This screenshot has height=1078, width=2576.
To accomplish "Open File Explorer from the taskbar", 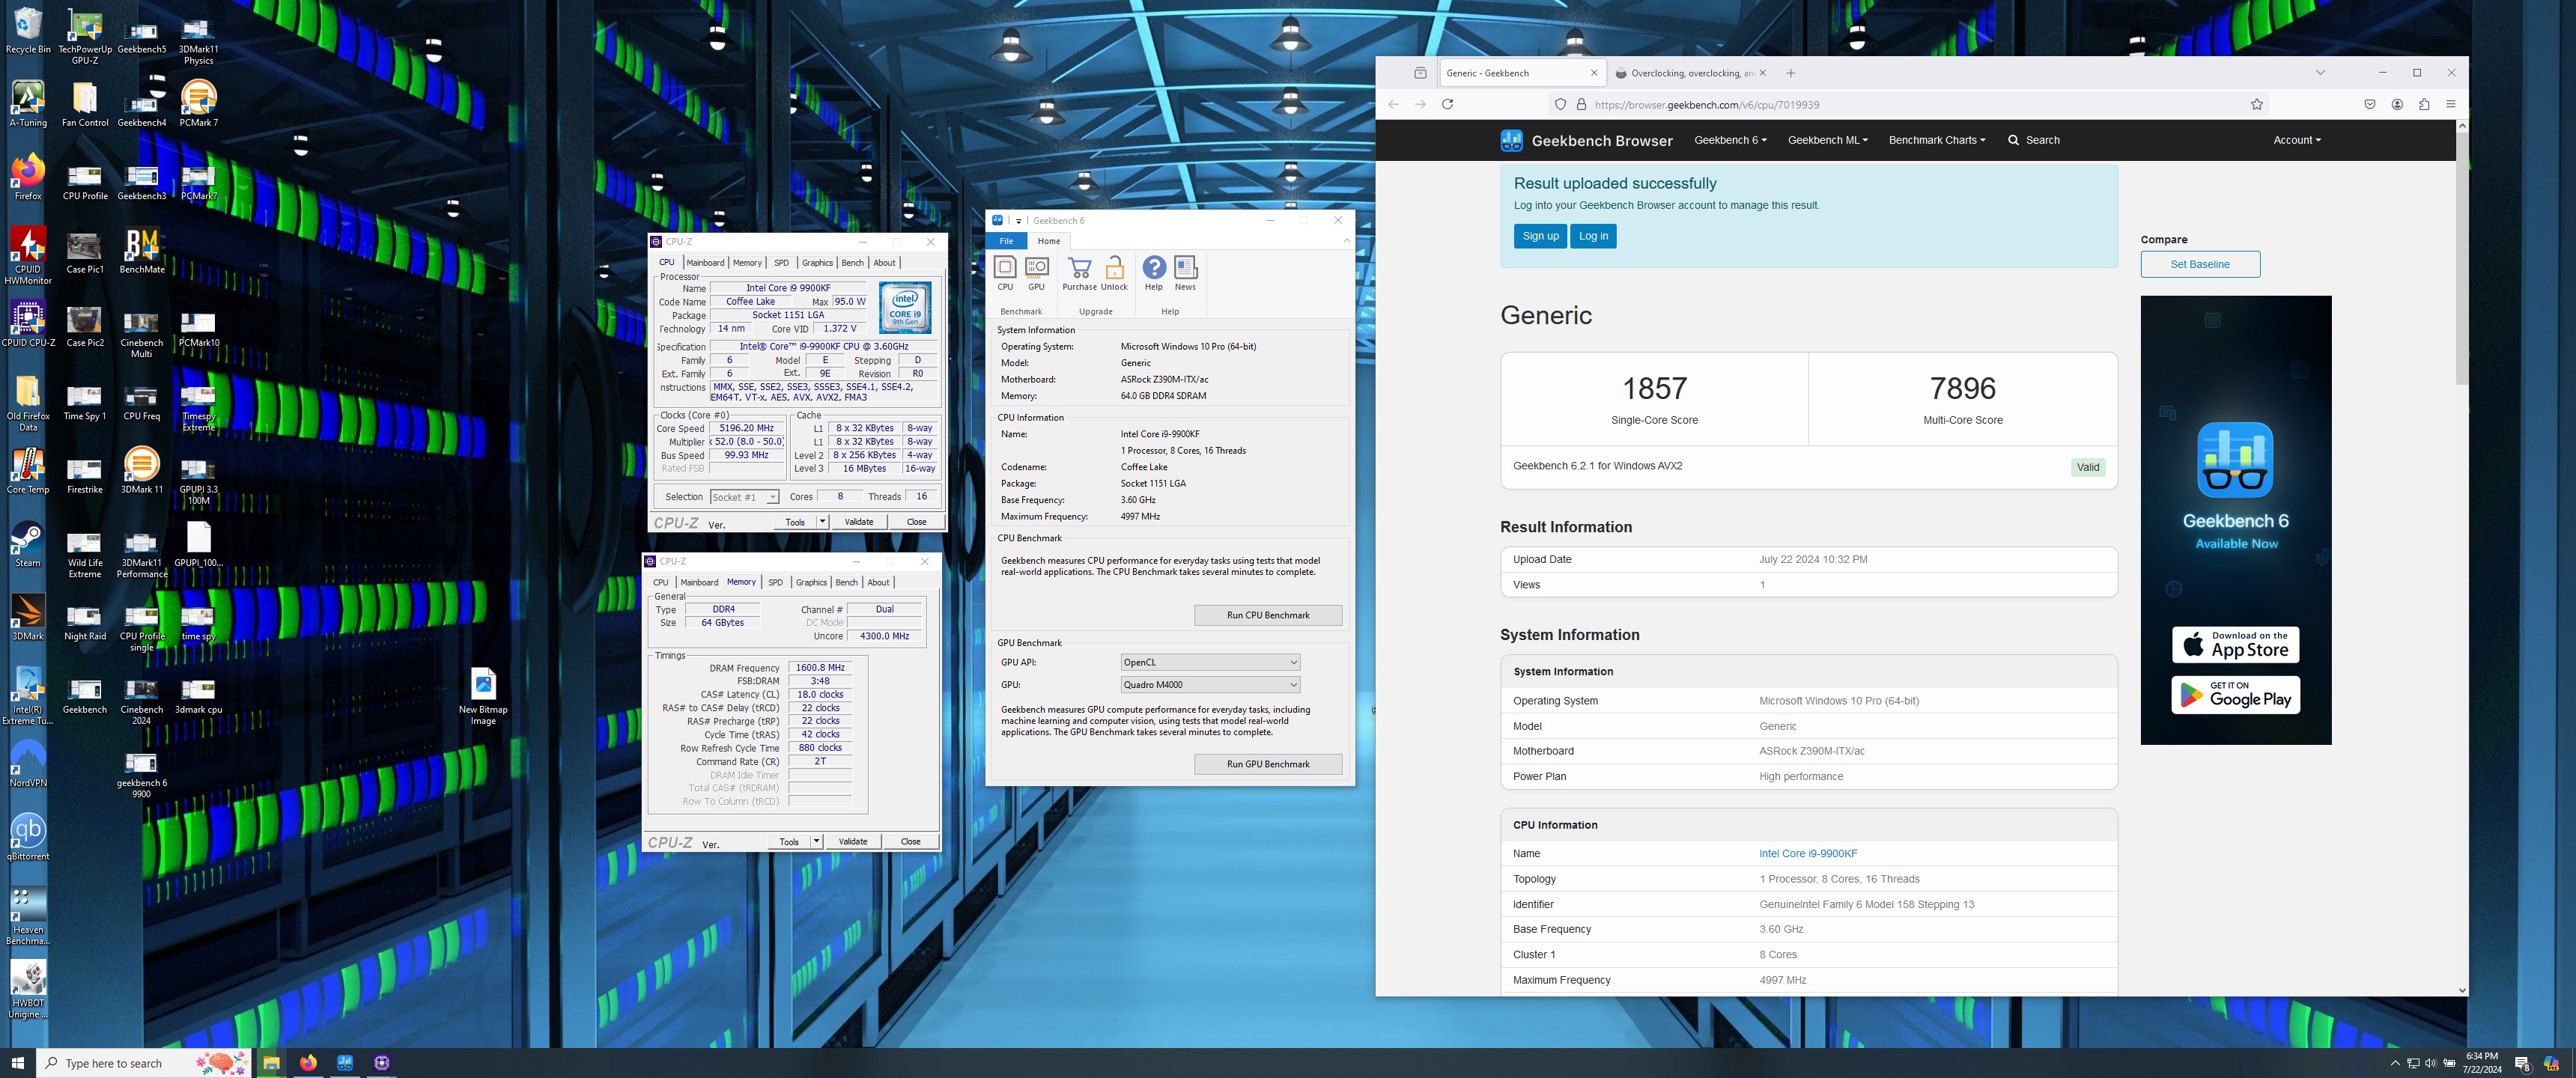I will click(x=271, y=1063).
